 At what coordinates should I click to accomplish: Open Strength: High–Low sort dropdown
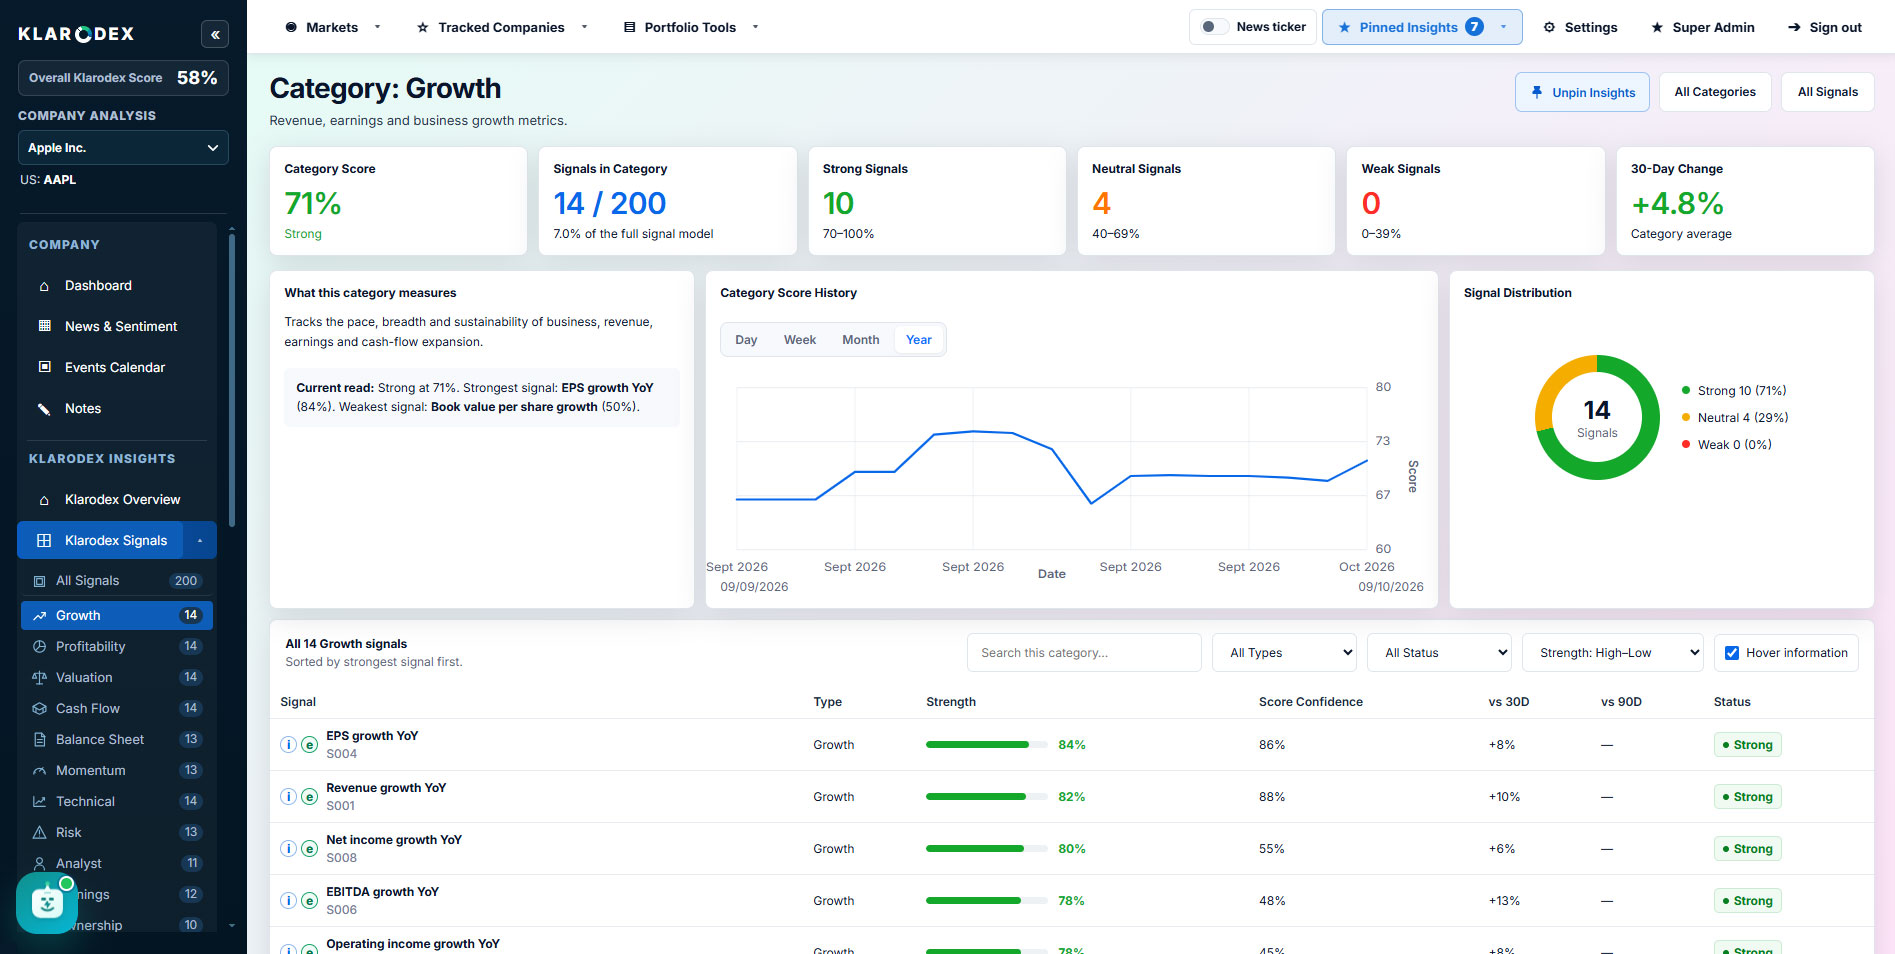[x=1612, y=653]
